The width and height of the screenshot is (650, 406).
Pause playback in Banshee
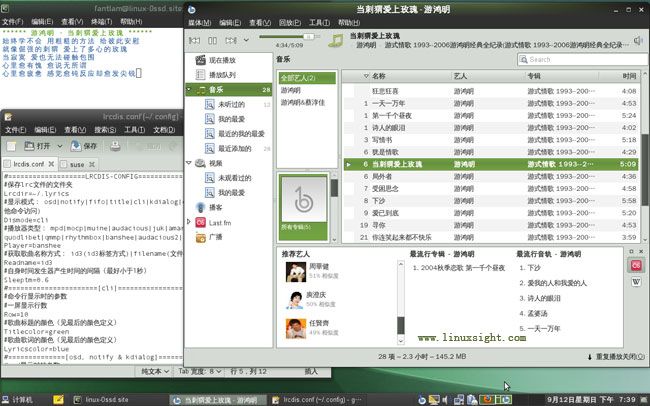coord(212,40)
